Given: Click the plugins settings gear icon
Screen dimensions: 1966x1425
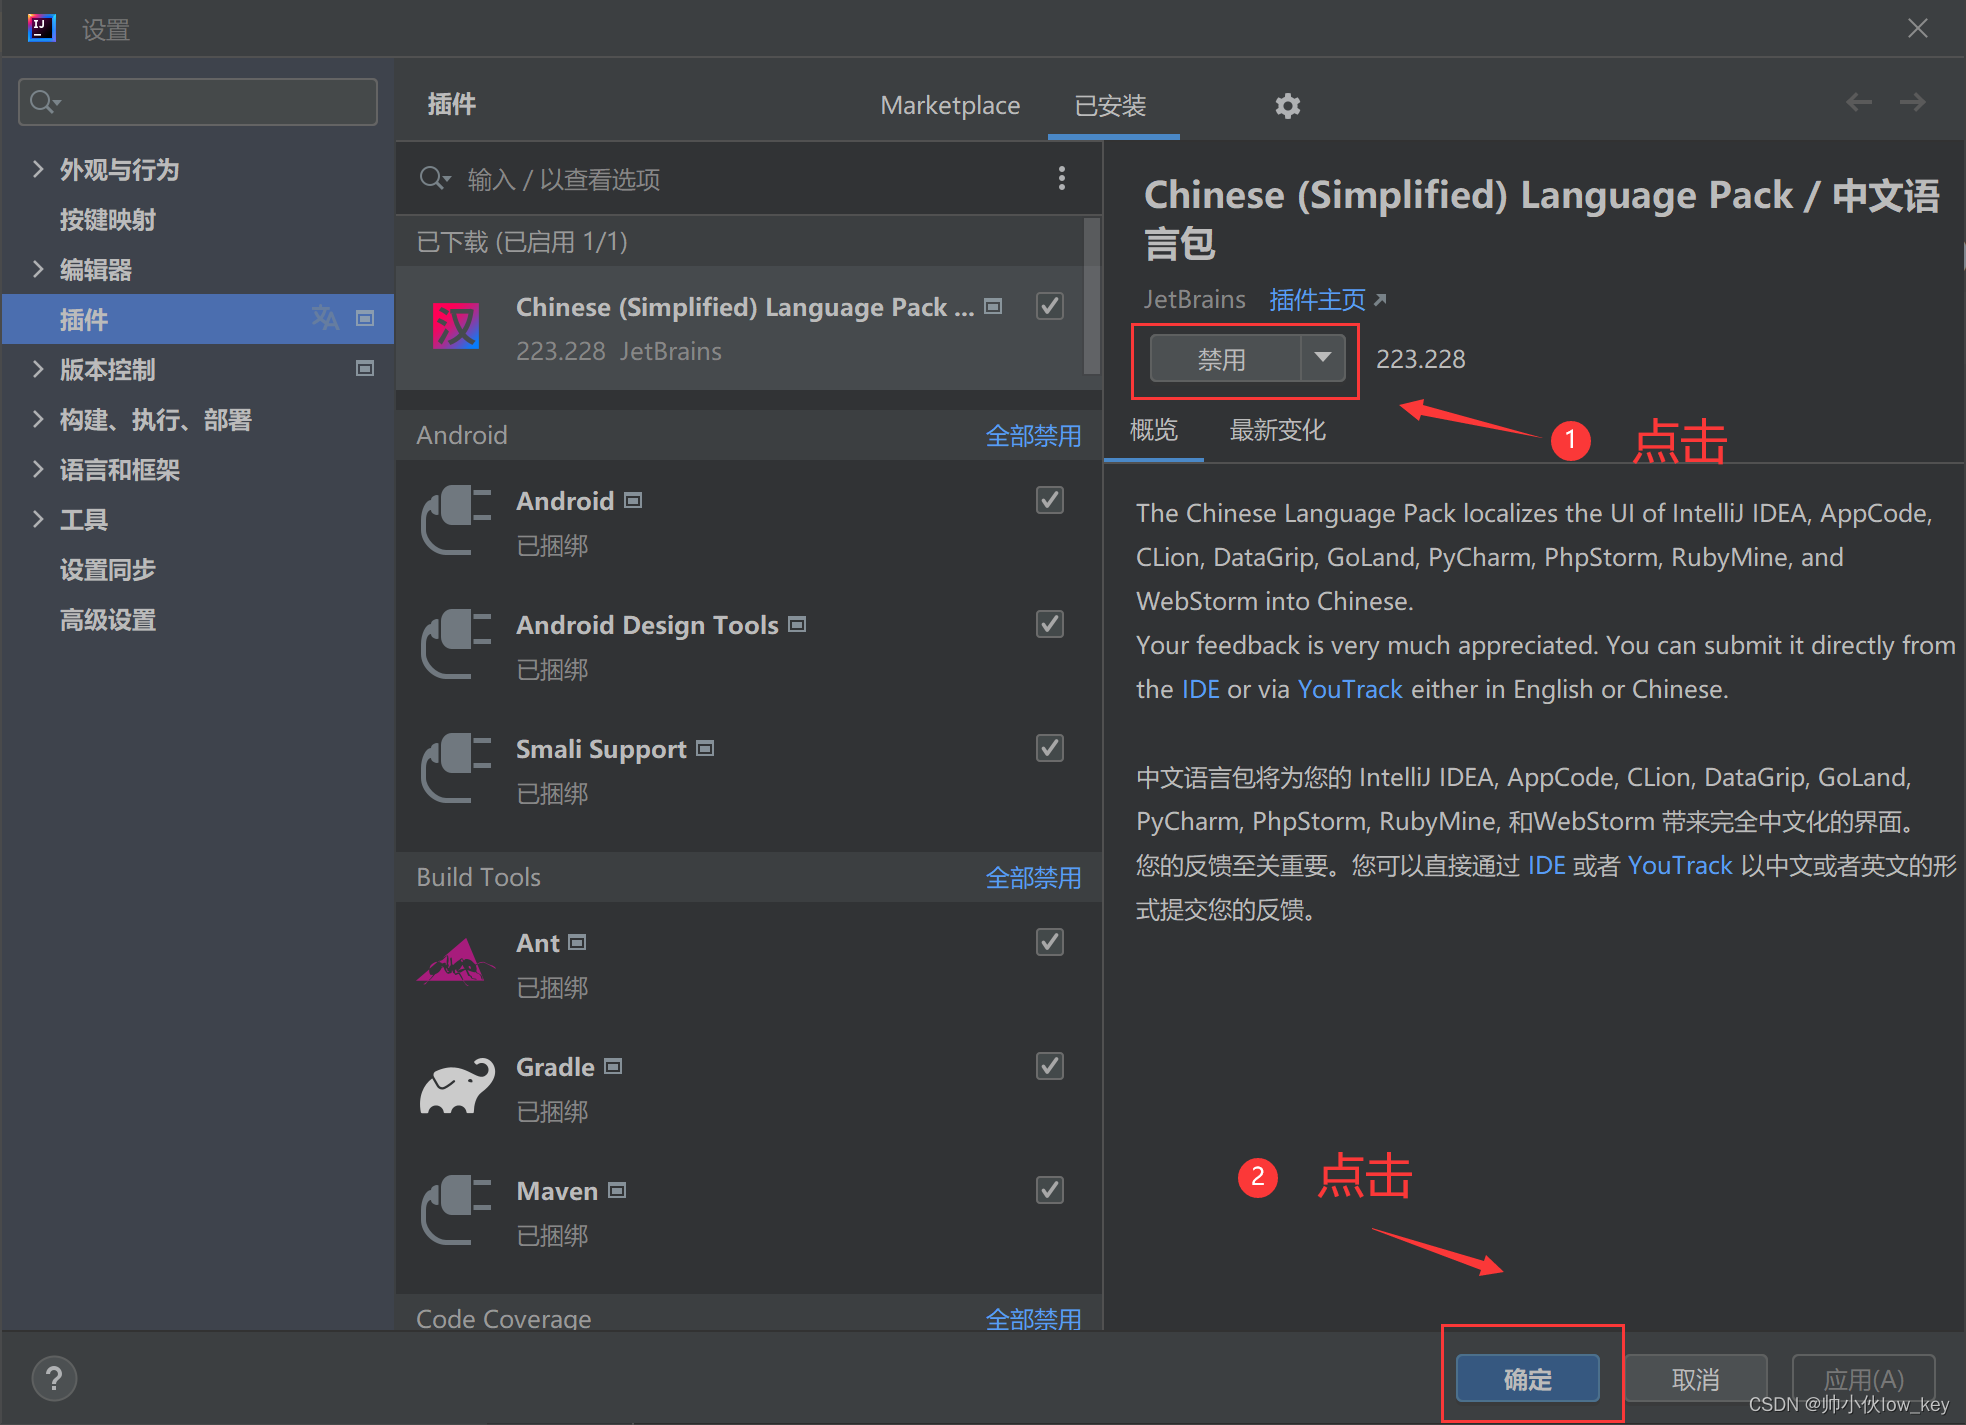Looking at the screenshot, I should pos(1287,106).
